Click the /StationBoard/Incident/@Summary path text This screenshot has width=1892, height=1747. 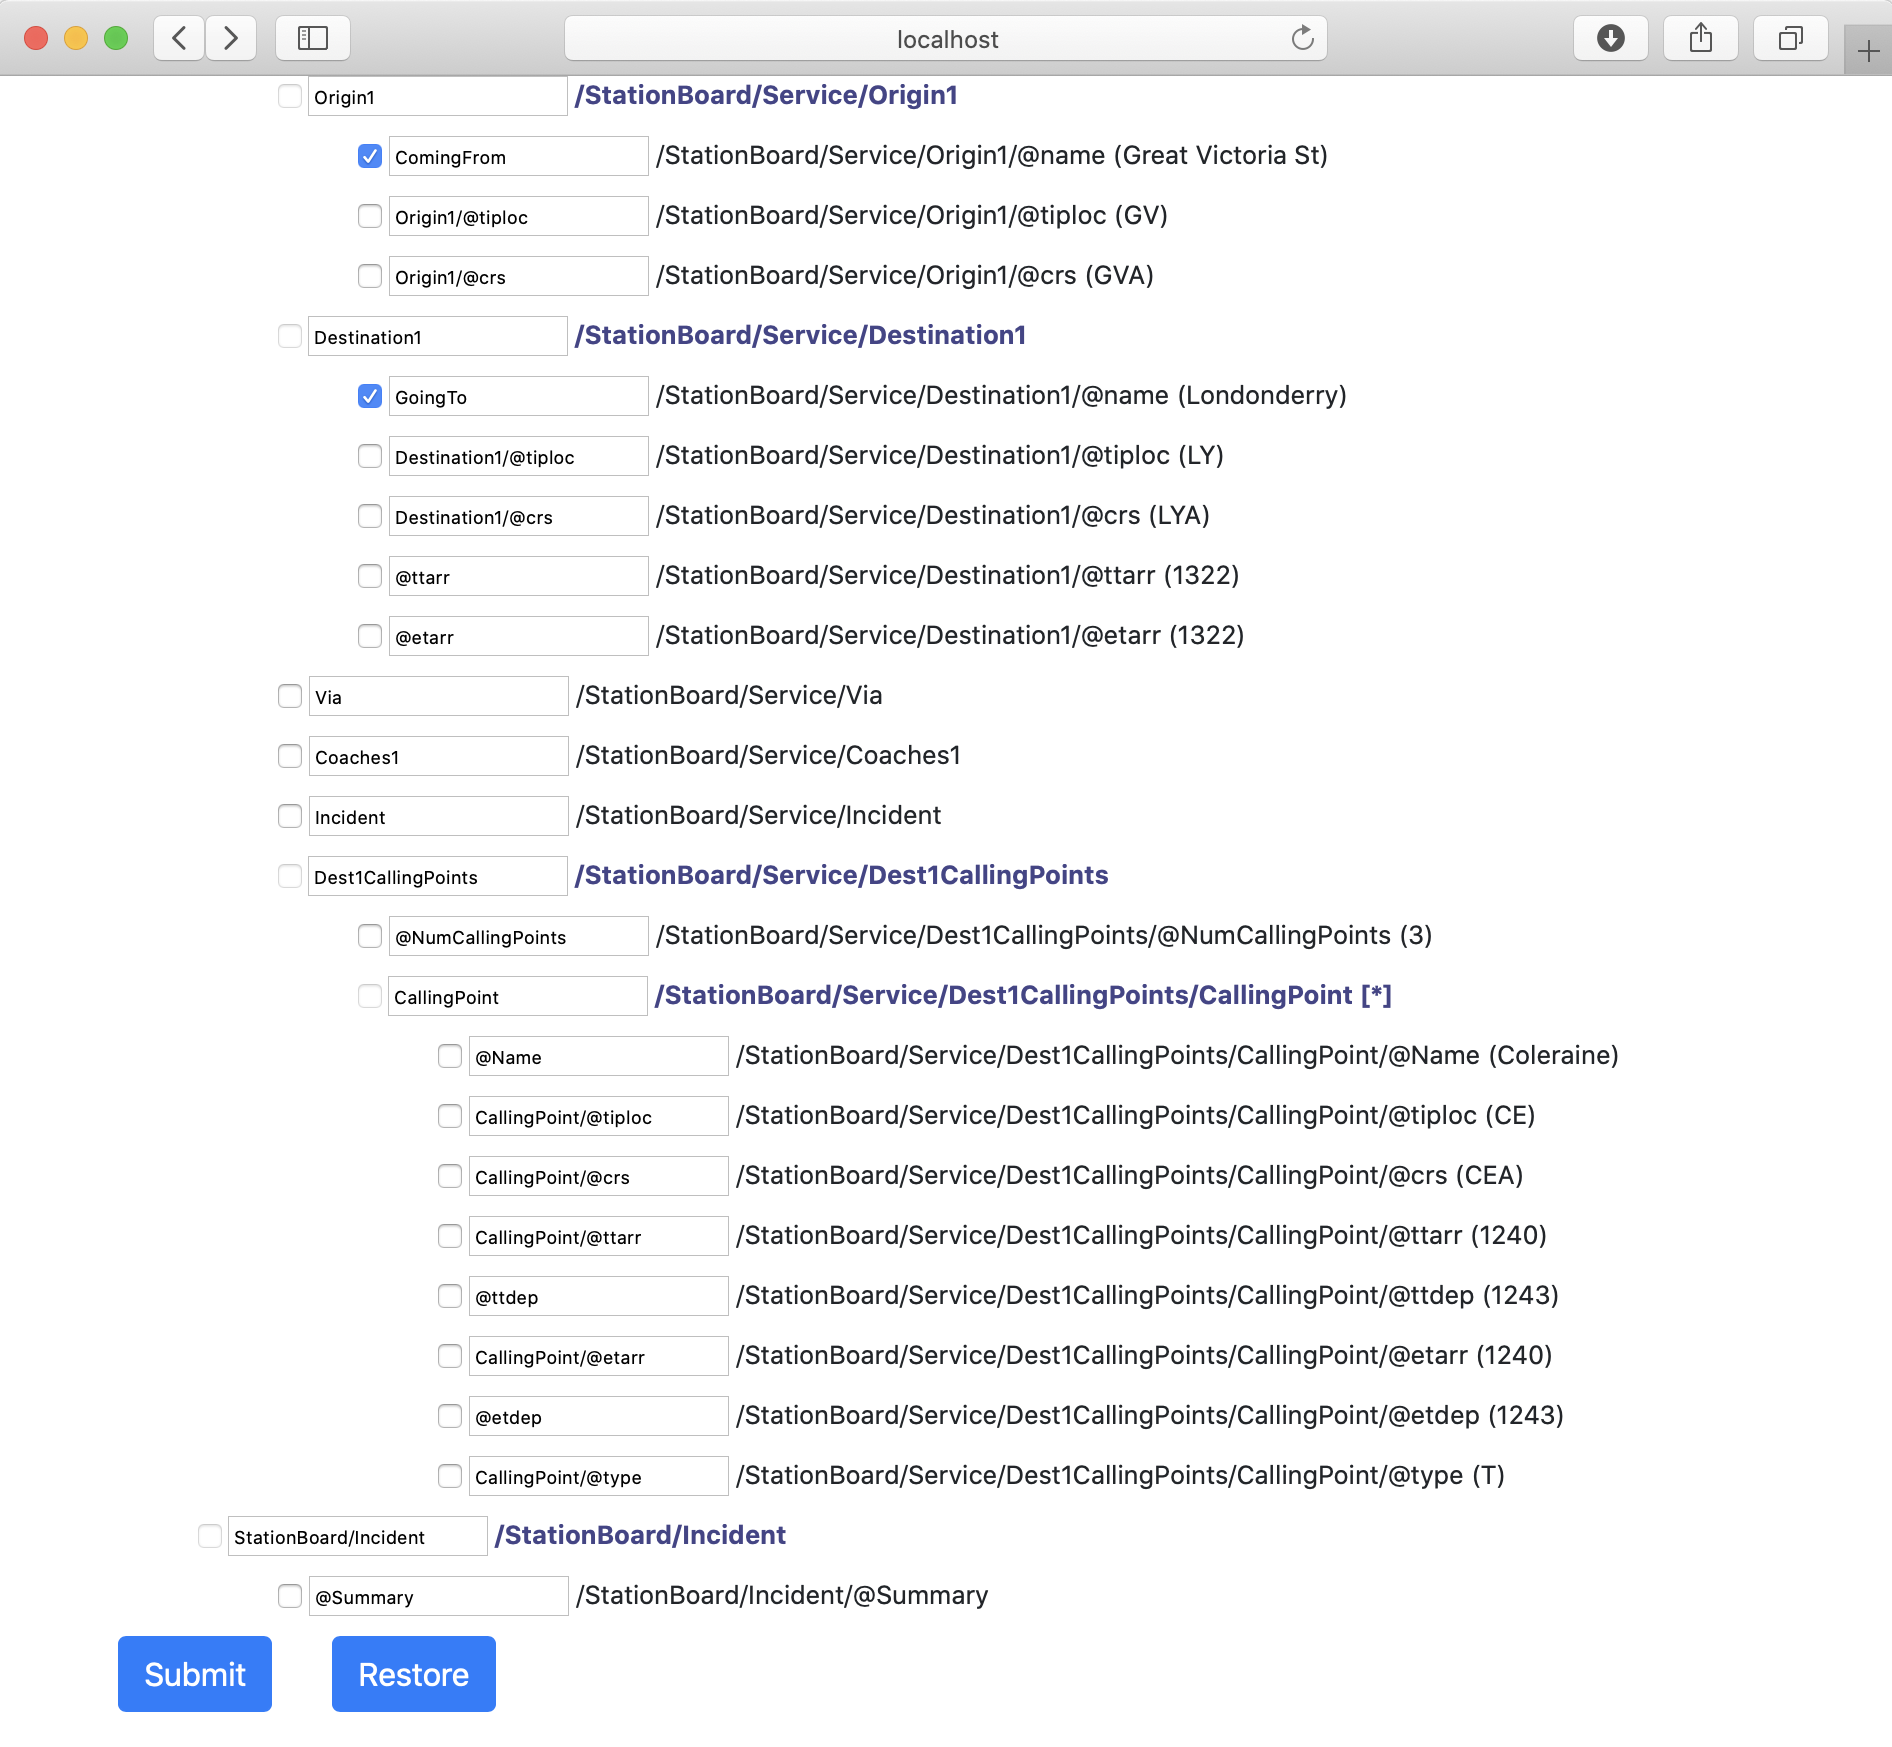pyautogui.click(x=782, y=1595)
